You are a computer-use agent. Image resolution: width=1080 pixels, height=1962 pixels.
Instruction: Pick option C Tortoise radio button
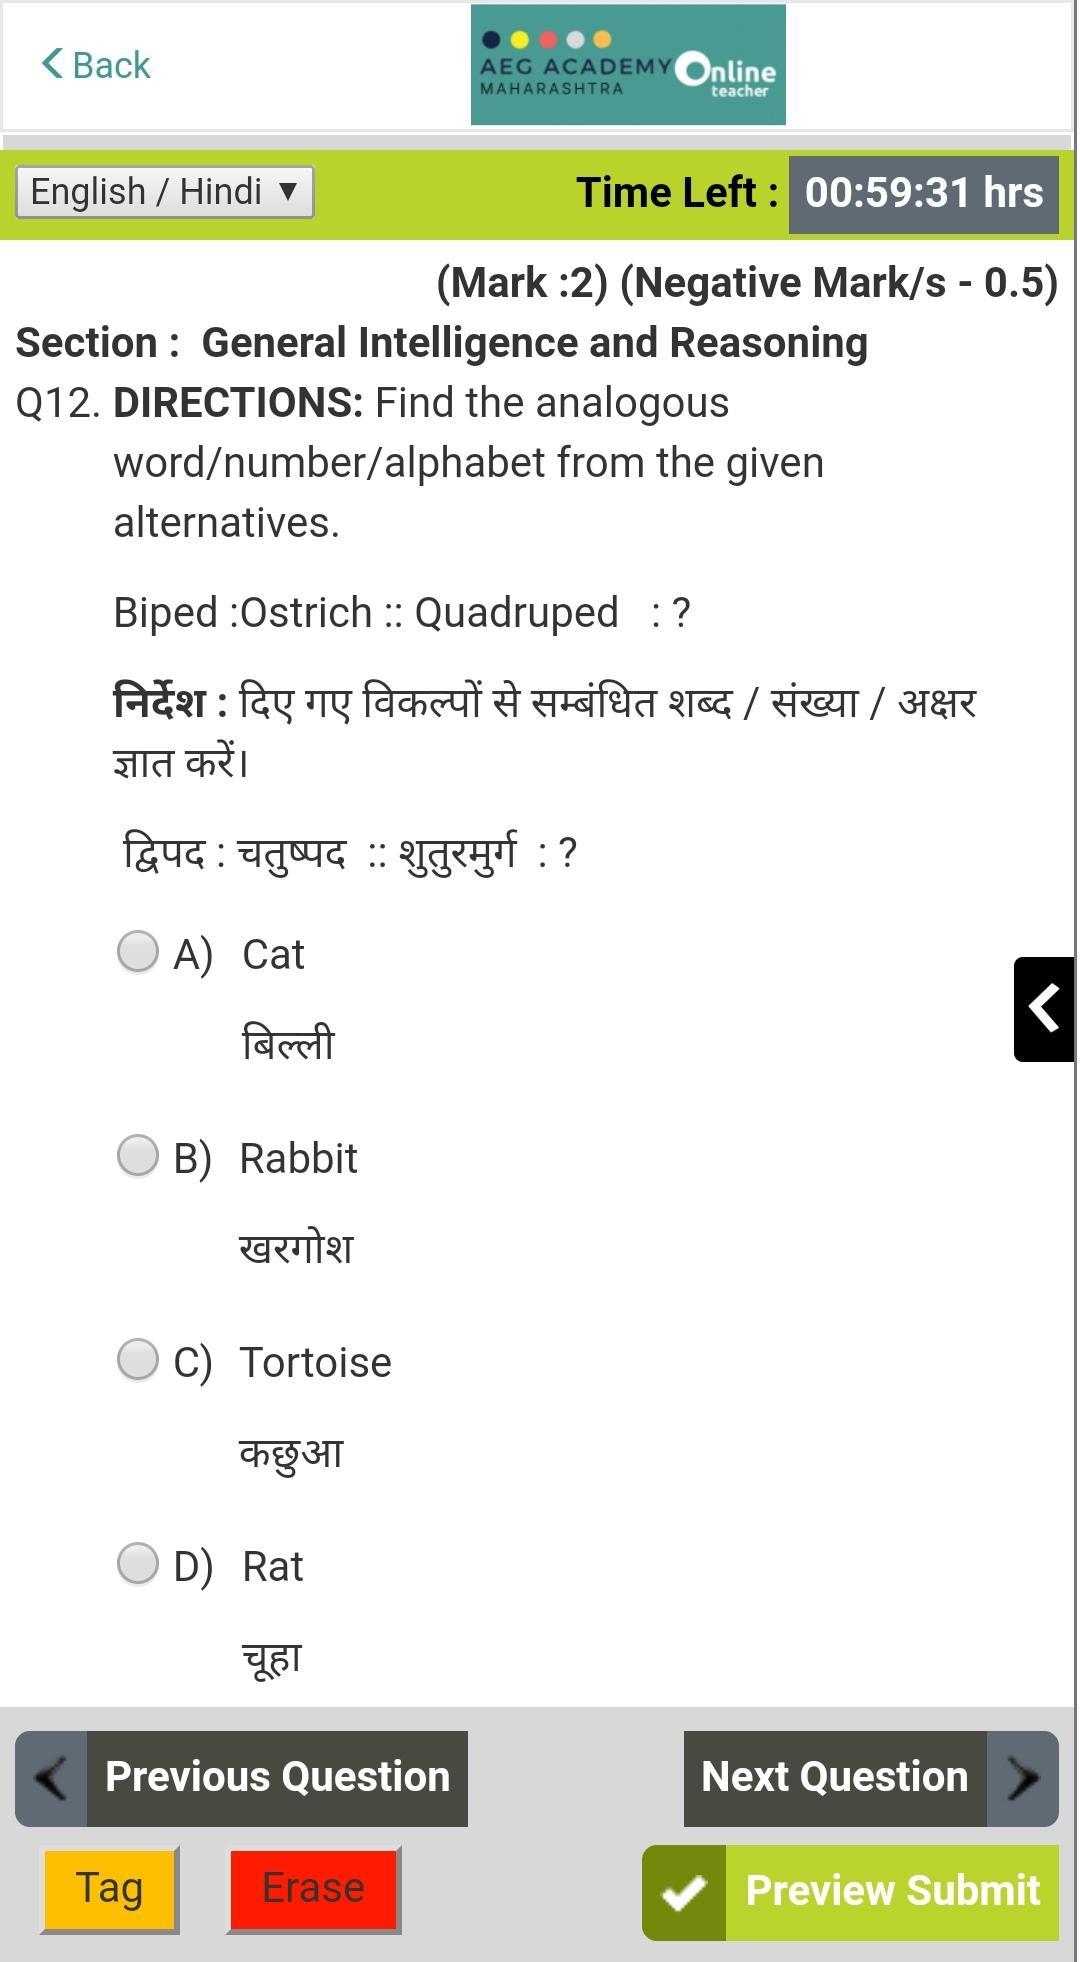click(x=138, y=1360)
